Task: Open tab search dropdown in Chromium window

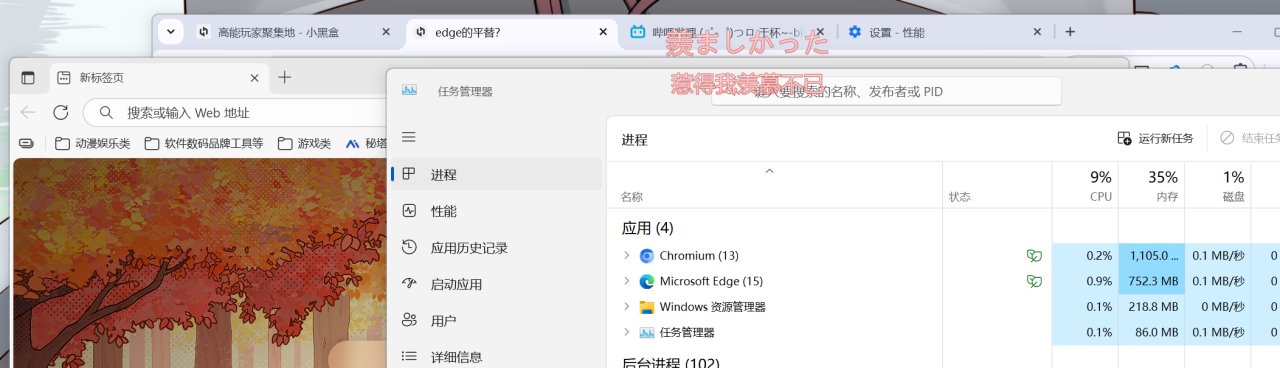Action: click(x=171, y=32)
